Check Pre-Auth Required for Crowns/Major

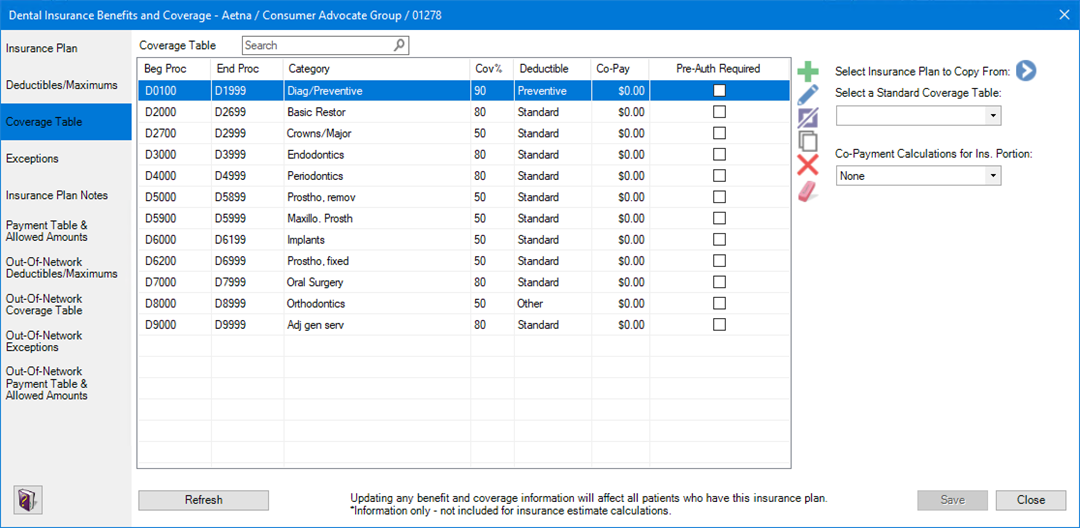(719, 133)
